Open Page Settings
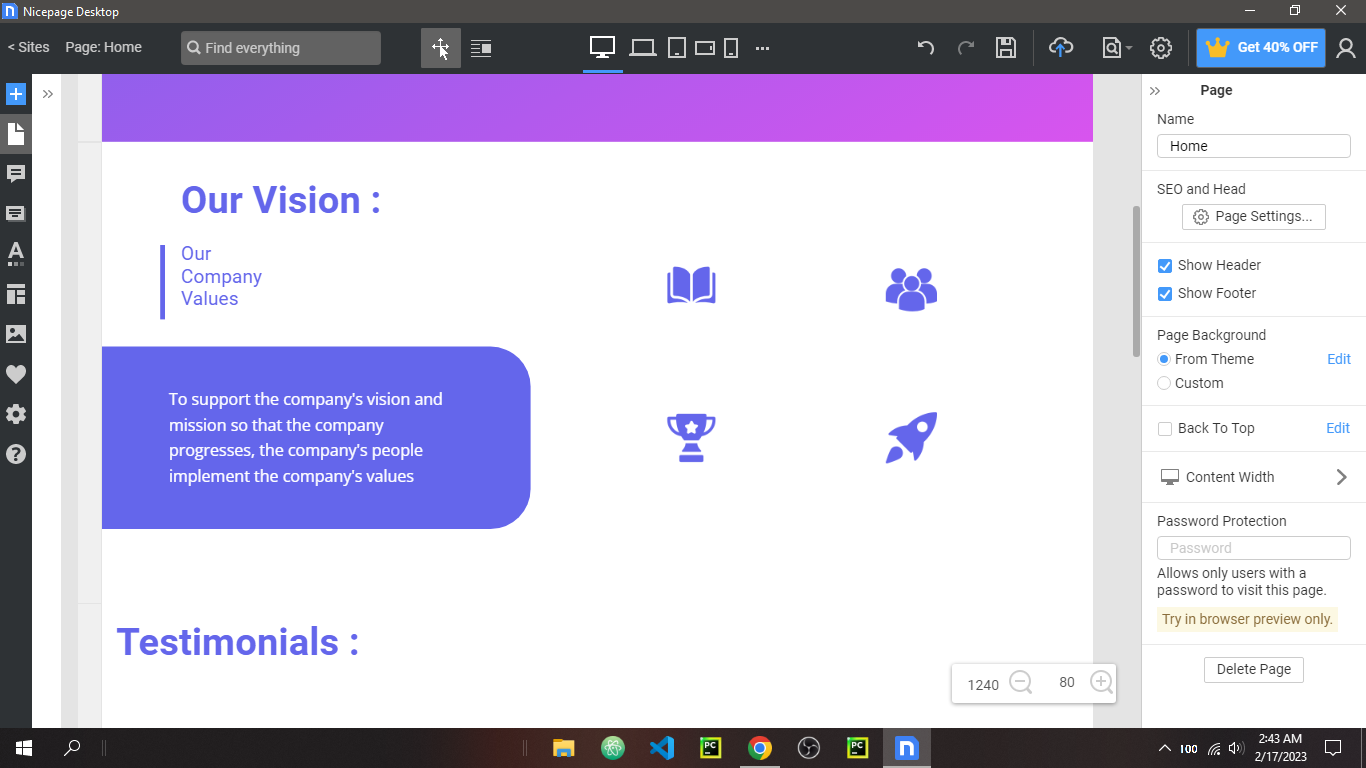 1253,216
